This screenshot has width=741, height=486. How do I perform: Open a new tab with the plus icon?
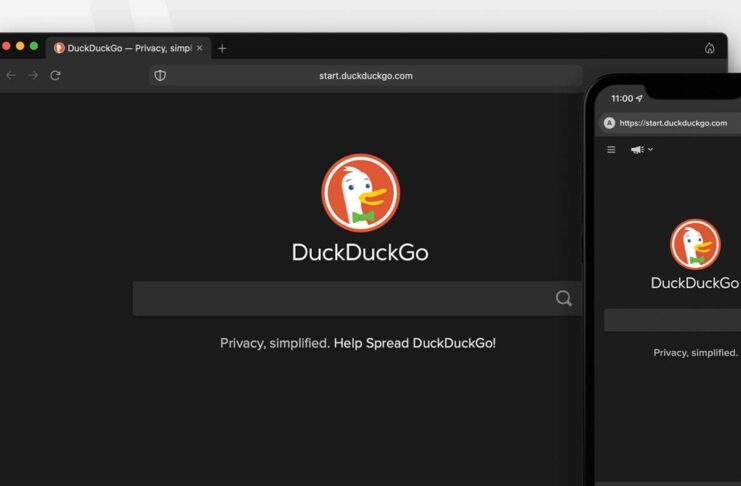tap(222, 48)
